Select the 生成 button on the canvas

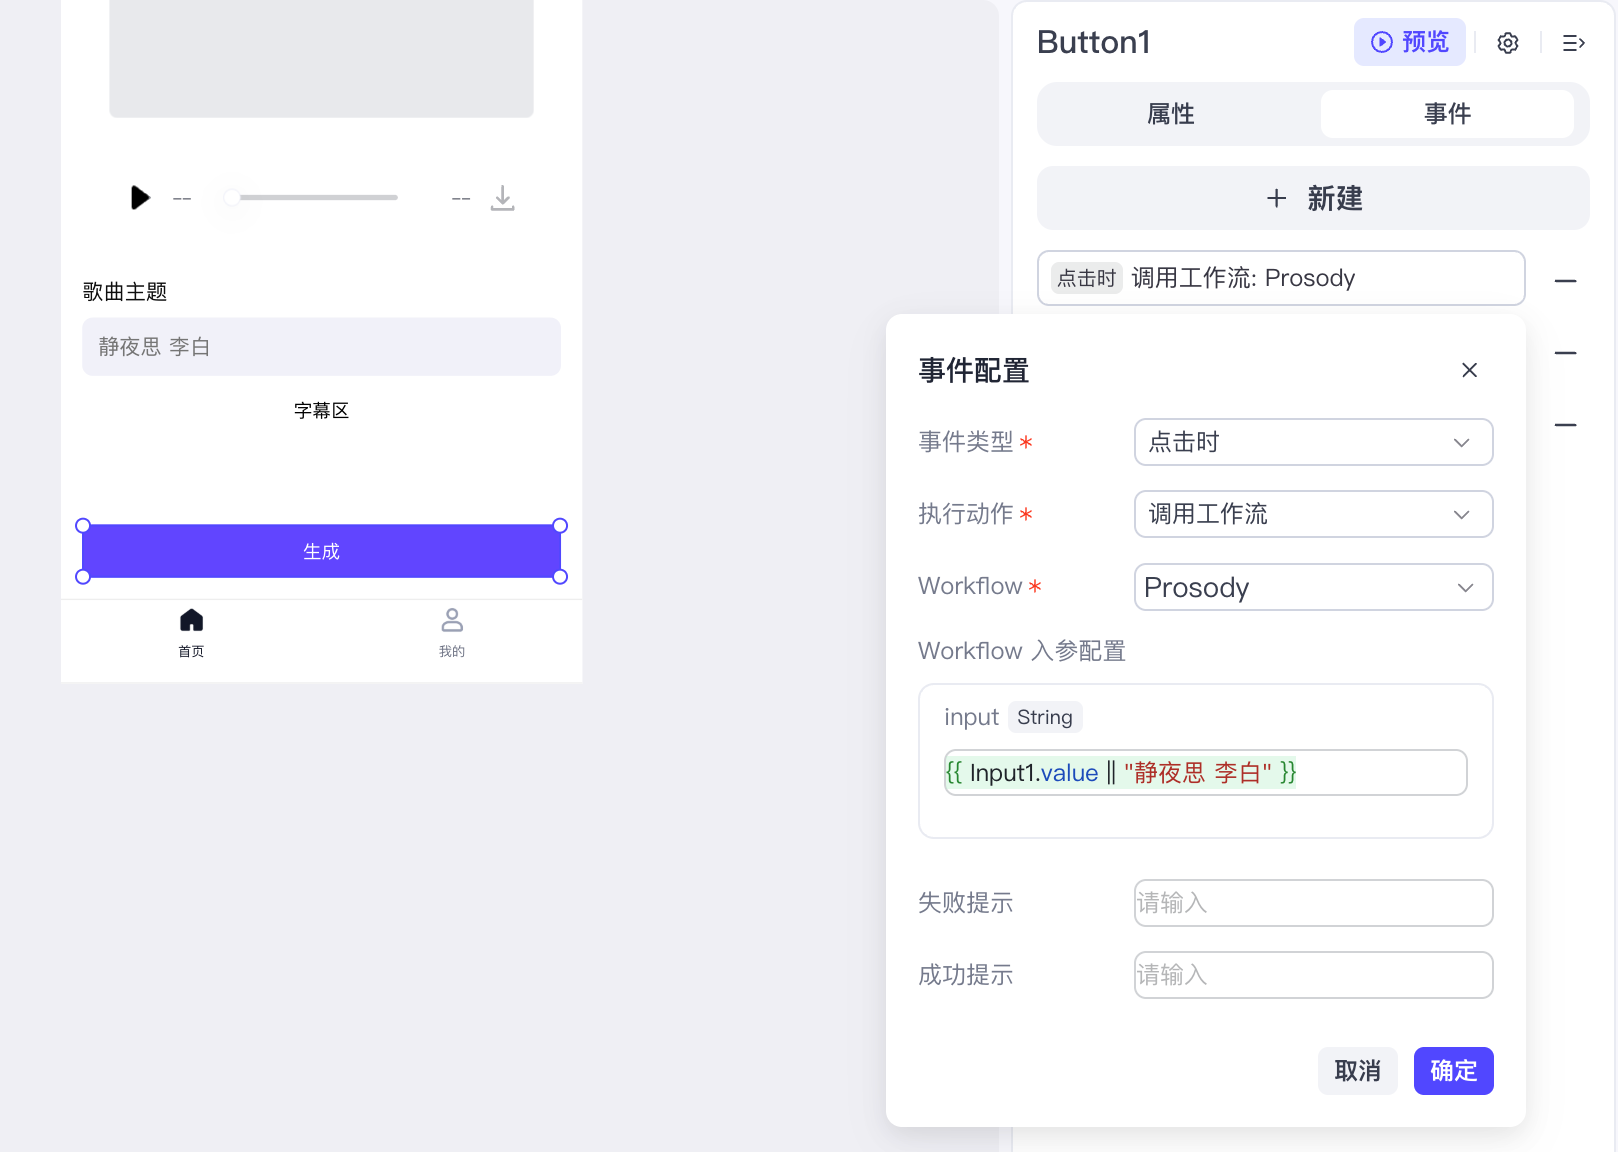pyautogui.click(x=321, y=550)
